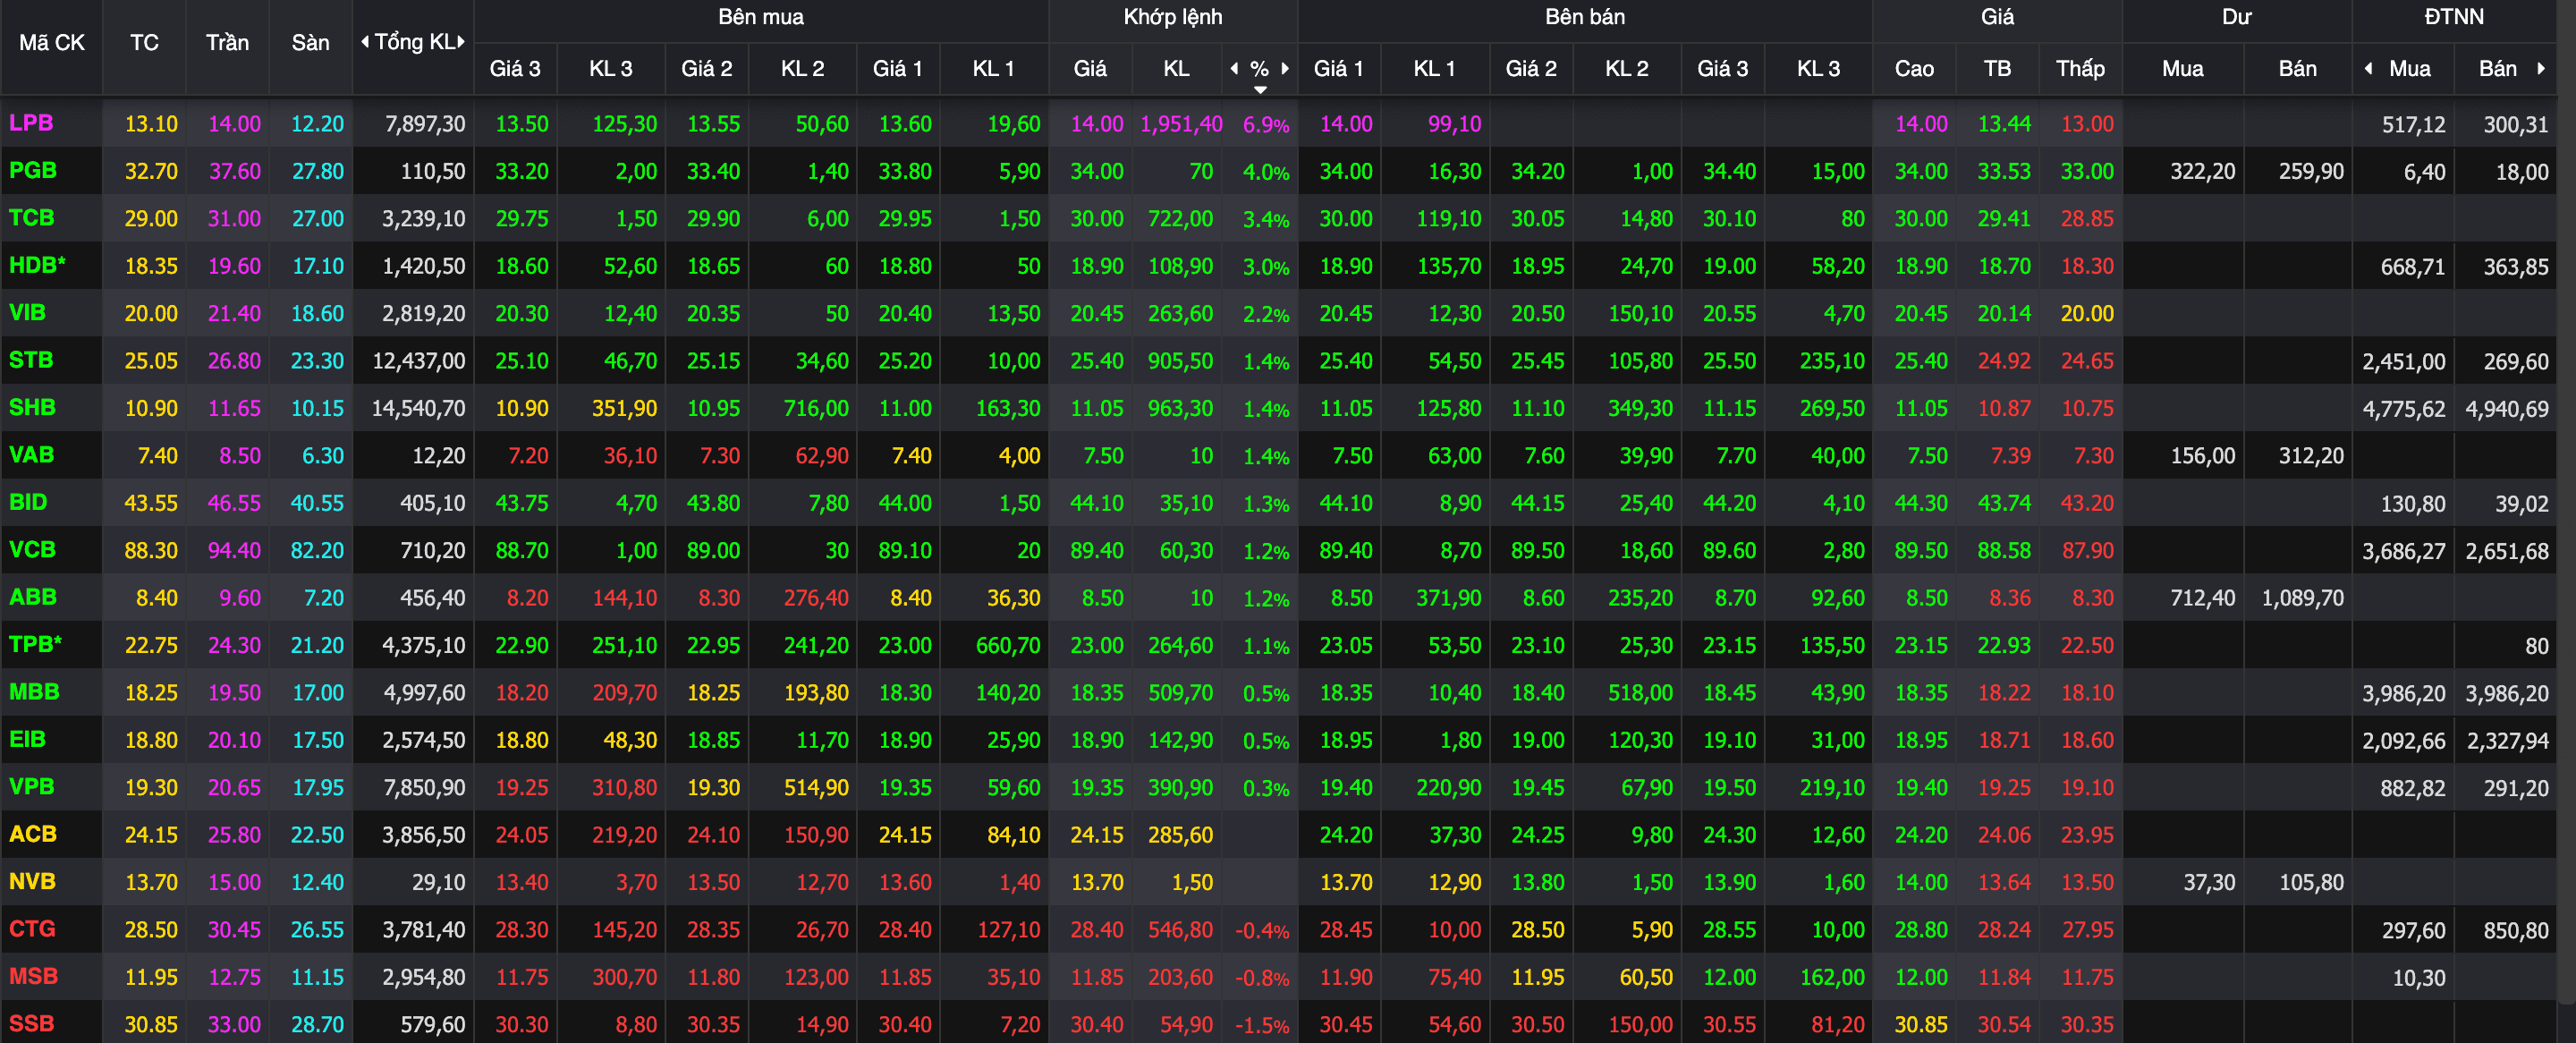Click TPB* KL 1 buy volume 660,70
The width and height of the screenshot is (2576, 1043).
1008,646
